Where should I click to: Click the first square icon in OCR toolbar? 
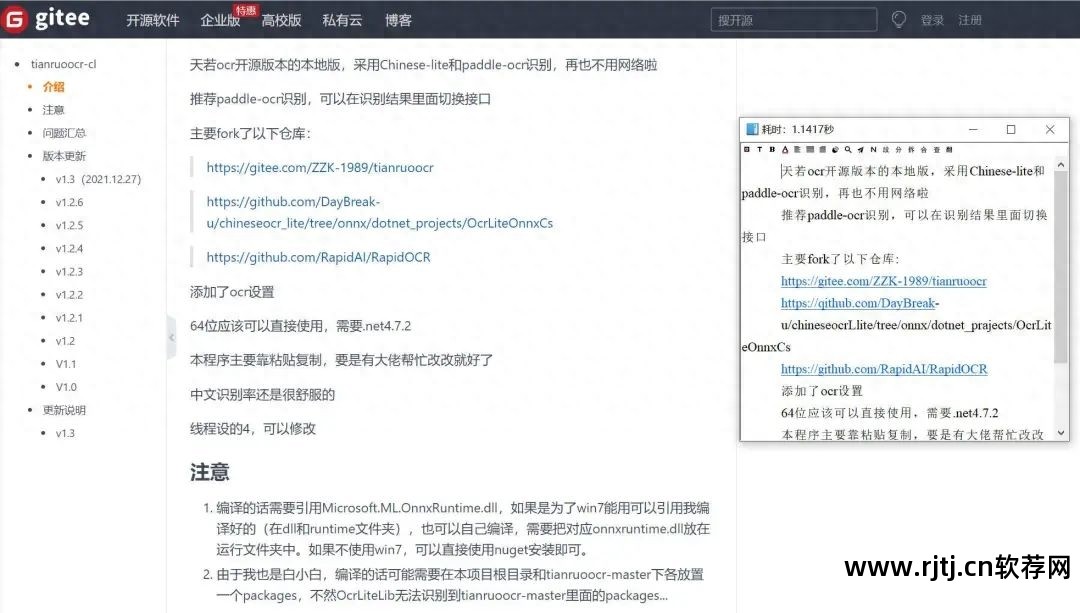click(x=747, y=149)
